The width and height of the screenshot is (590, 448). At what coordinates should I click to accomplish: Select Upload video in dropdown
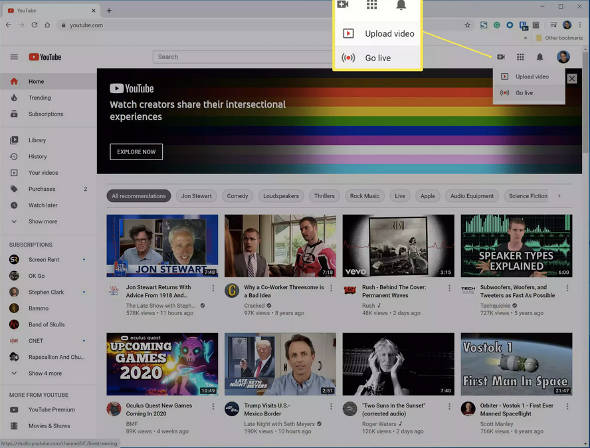(x=529, y=76)
